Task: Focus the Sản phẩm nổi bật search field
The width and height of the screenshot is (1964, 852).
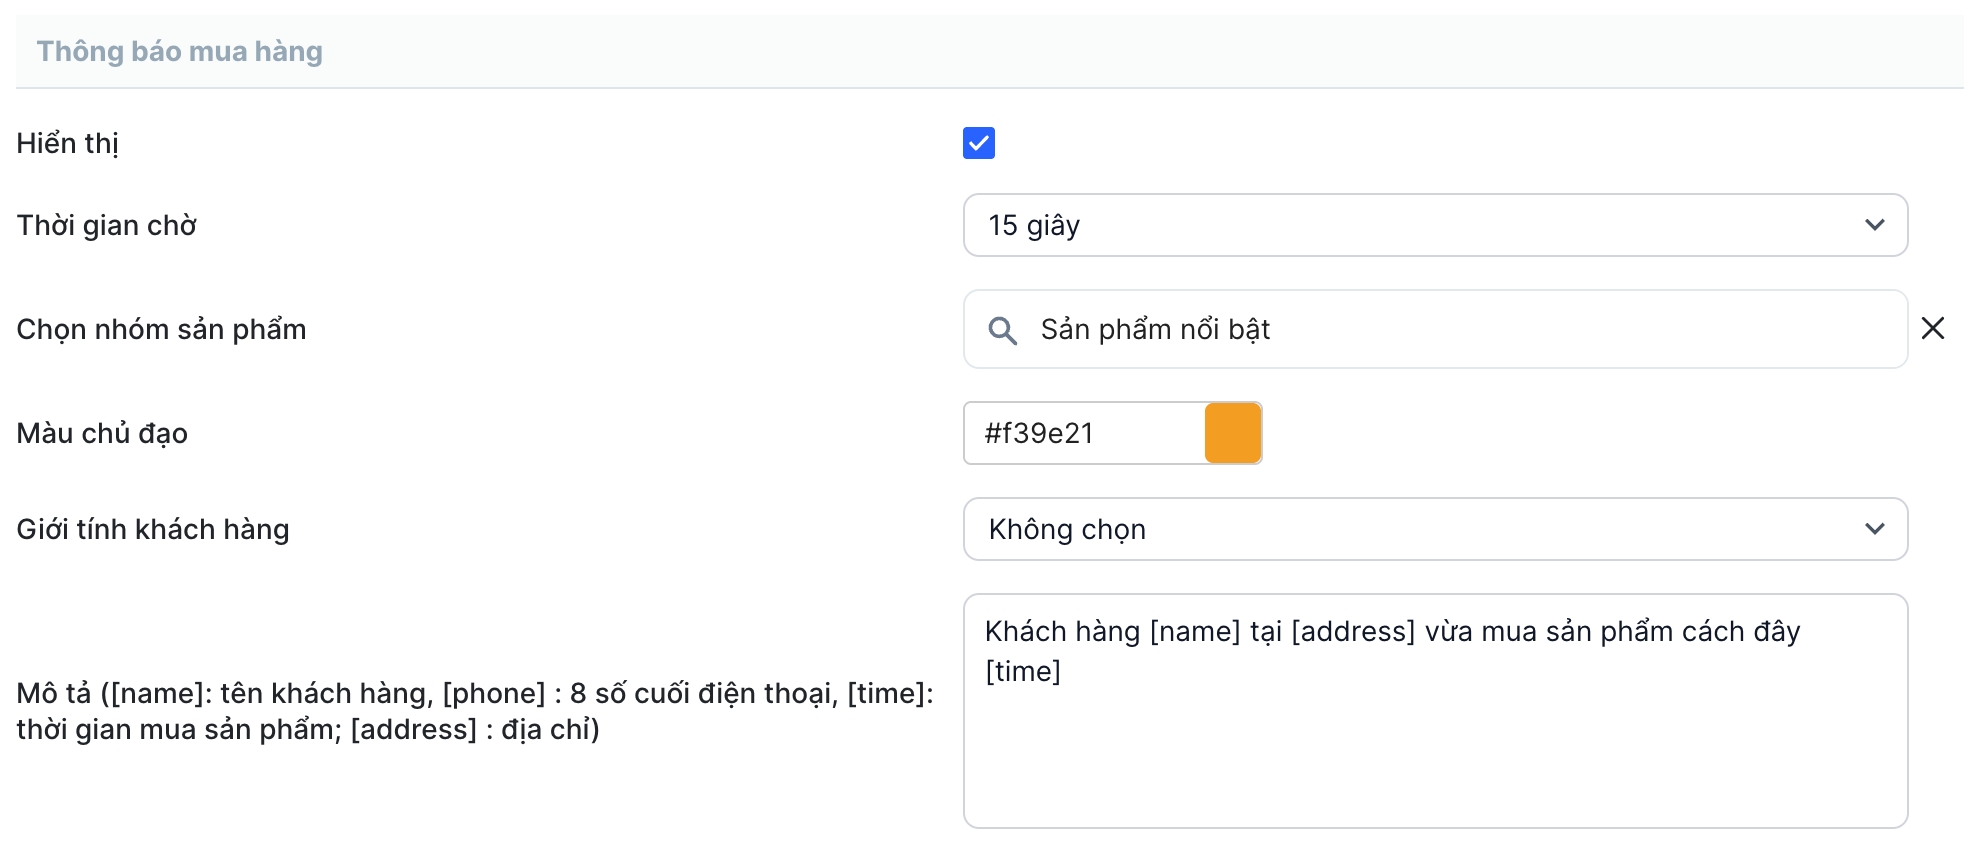Action: [1450, 329]
